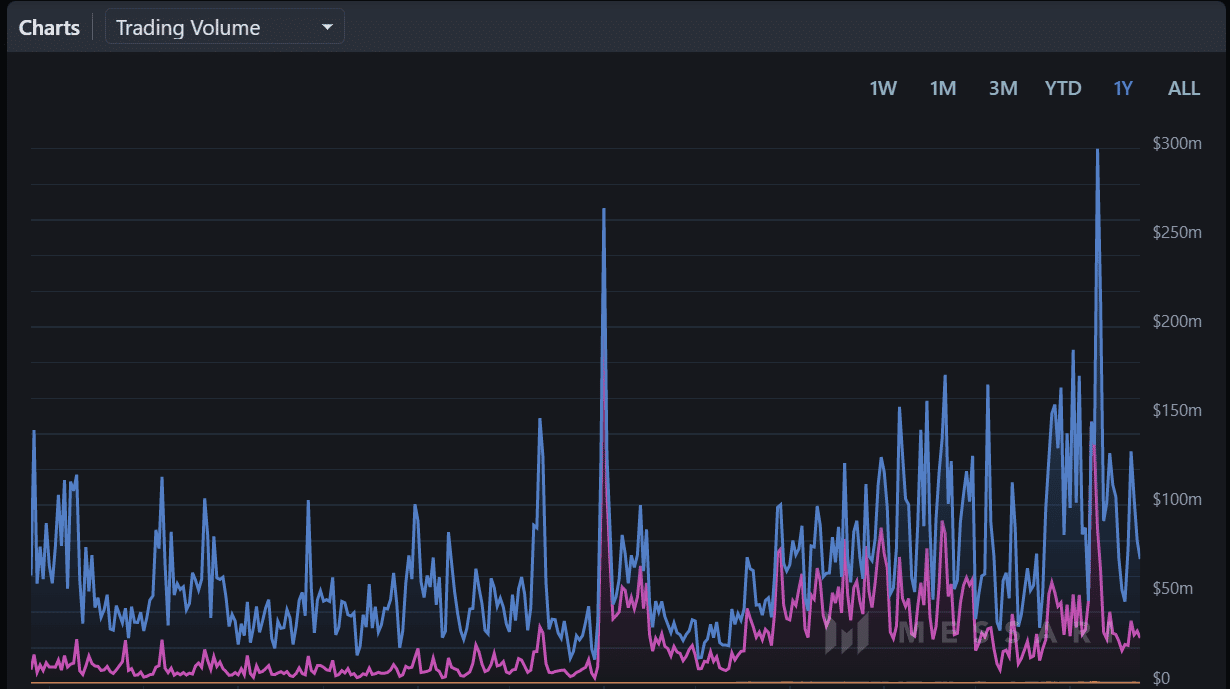Switch to the 1M time range

click(943, 88)
